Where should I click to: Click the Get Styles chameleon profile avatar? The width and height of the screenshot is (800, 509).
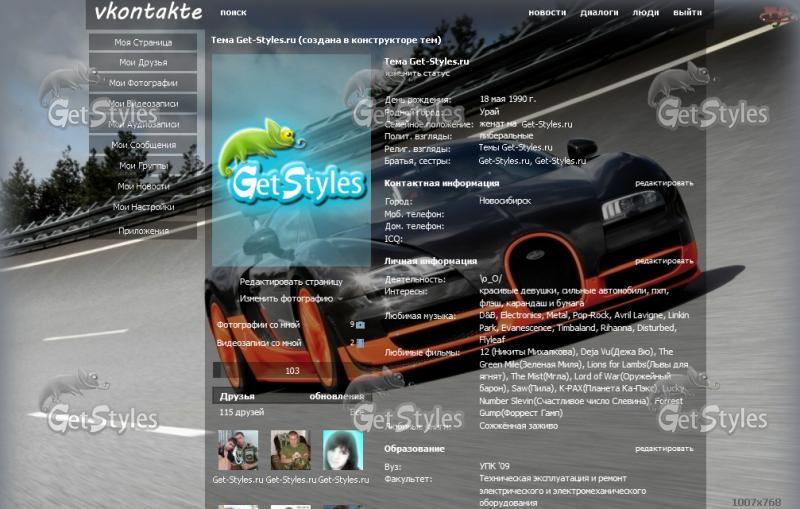coord(291,160)
